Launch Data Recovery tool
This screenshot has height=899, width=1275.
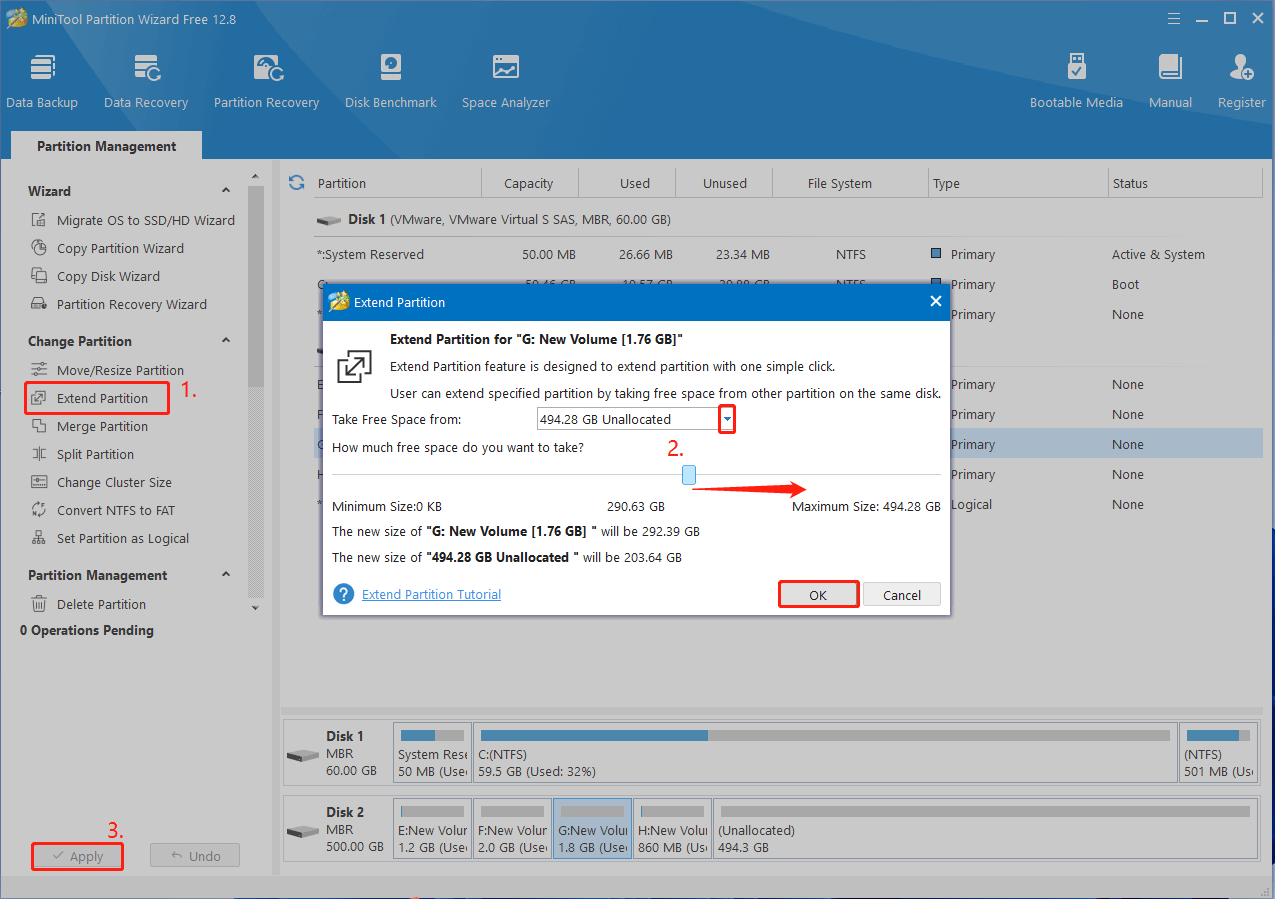(x=146, y=81)
